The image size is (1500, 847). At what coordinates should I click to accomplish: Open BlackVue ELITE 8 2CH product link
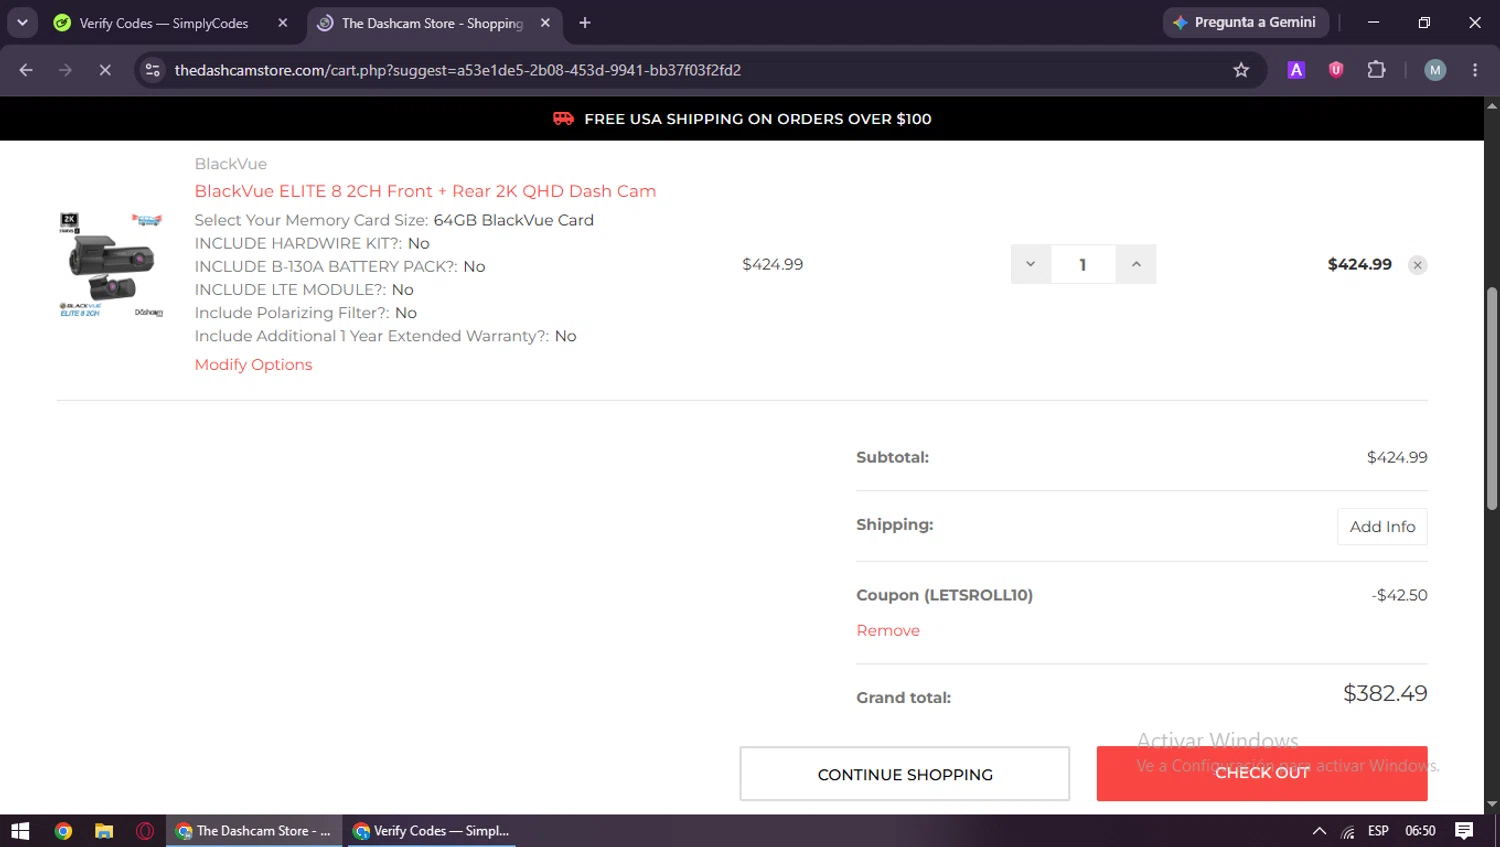(425, 191)
